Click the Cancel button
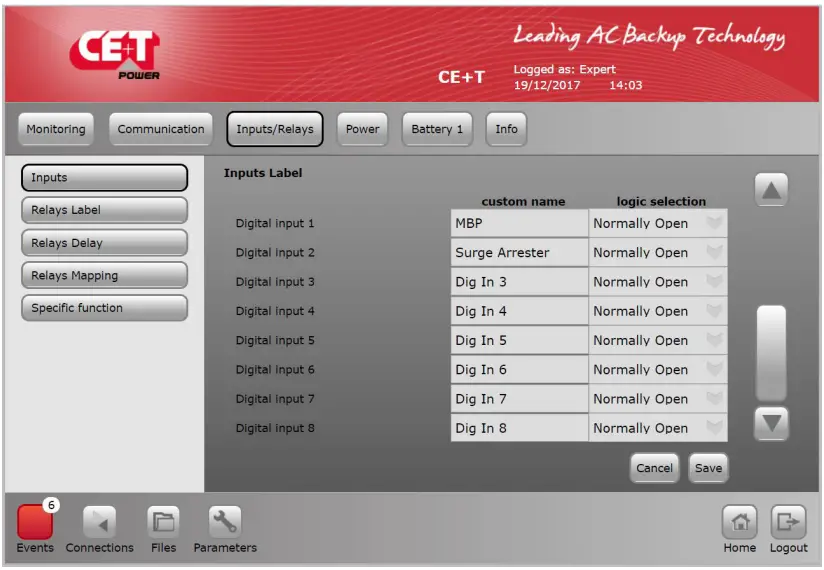 654,468
